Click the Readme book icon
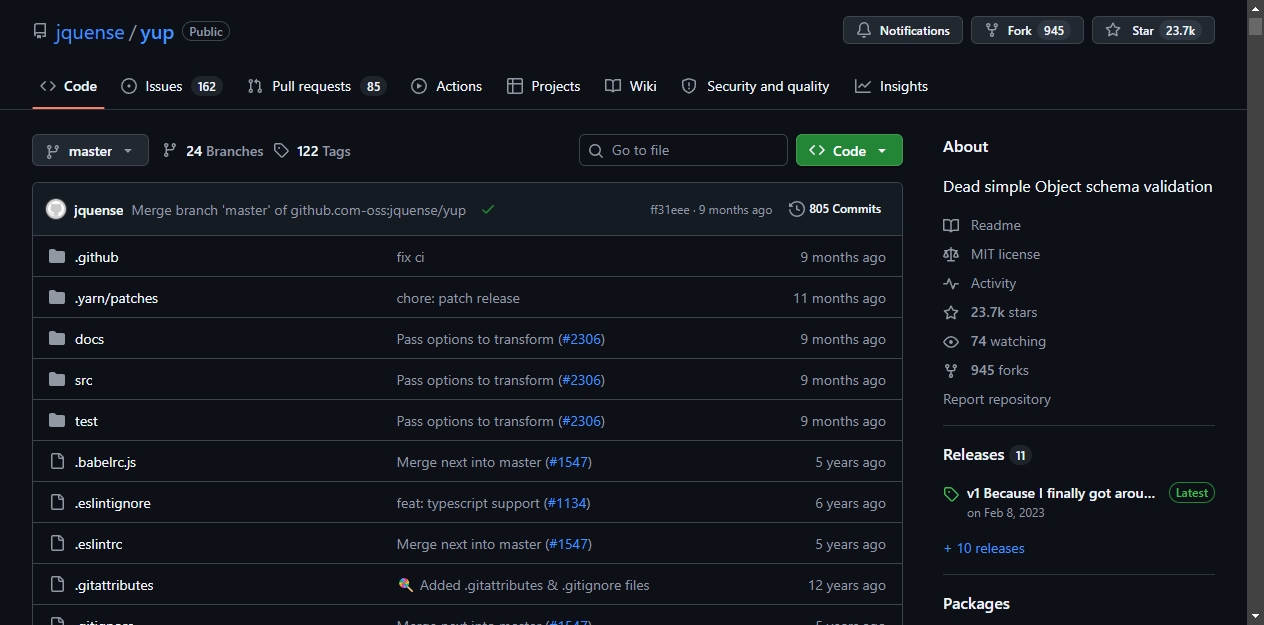 pos(951,225)
